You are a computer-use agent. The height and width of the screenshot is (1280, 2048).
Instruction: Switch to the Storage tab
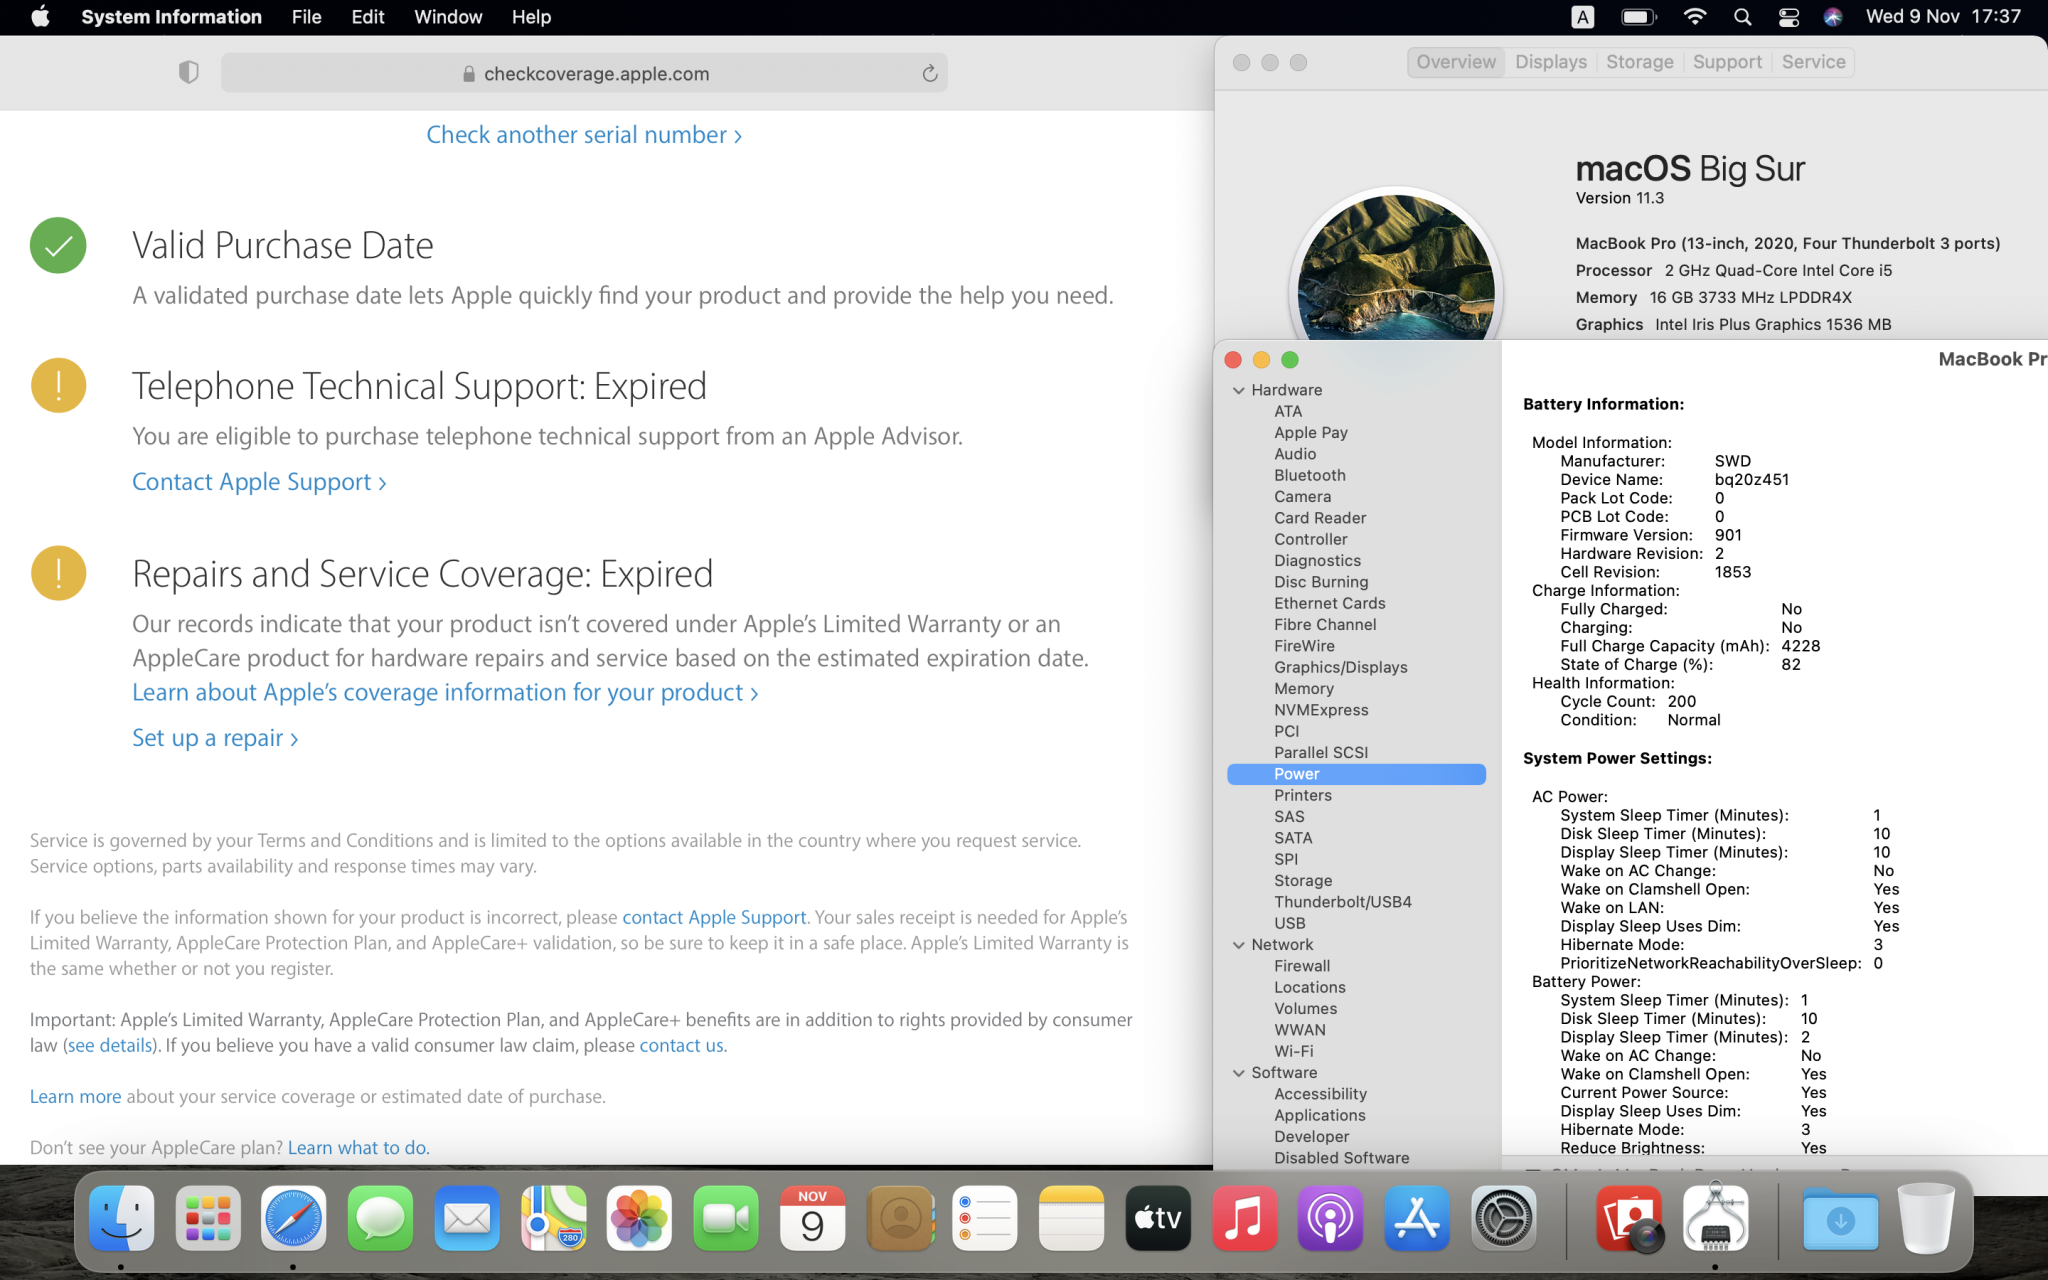pos(1639,62)
